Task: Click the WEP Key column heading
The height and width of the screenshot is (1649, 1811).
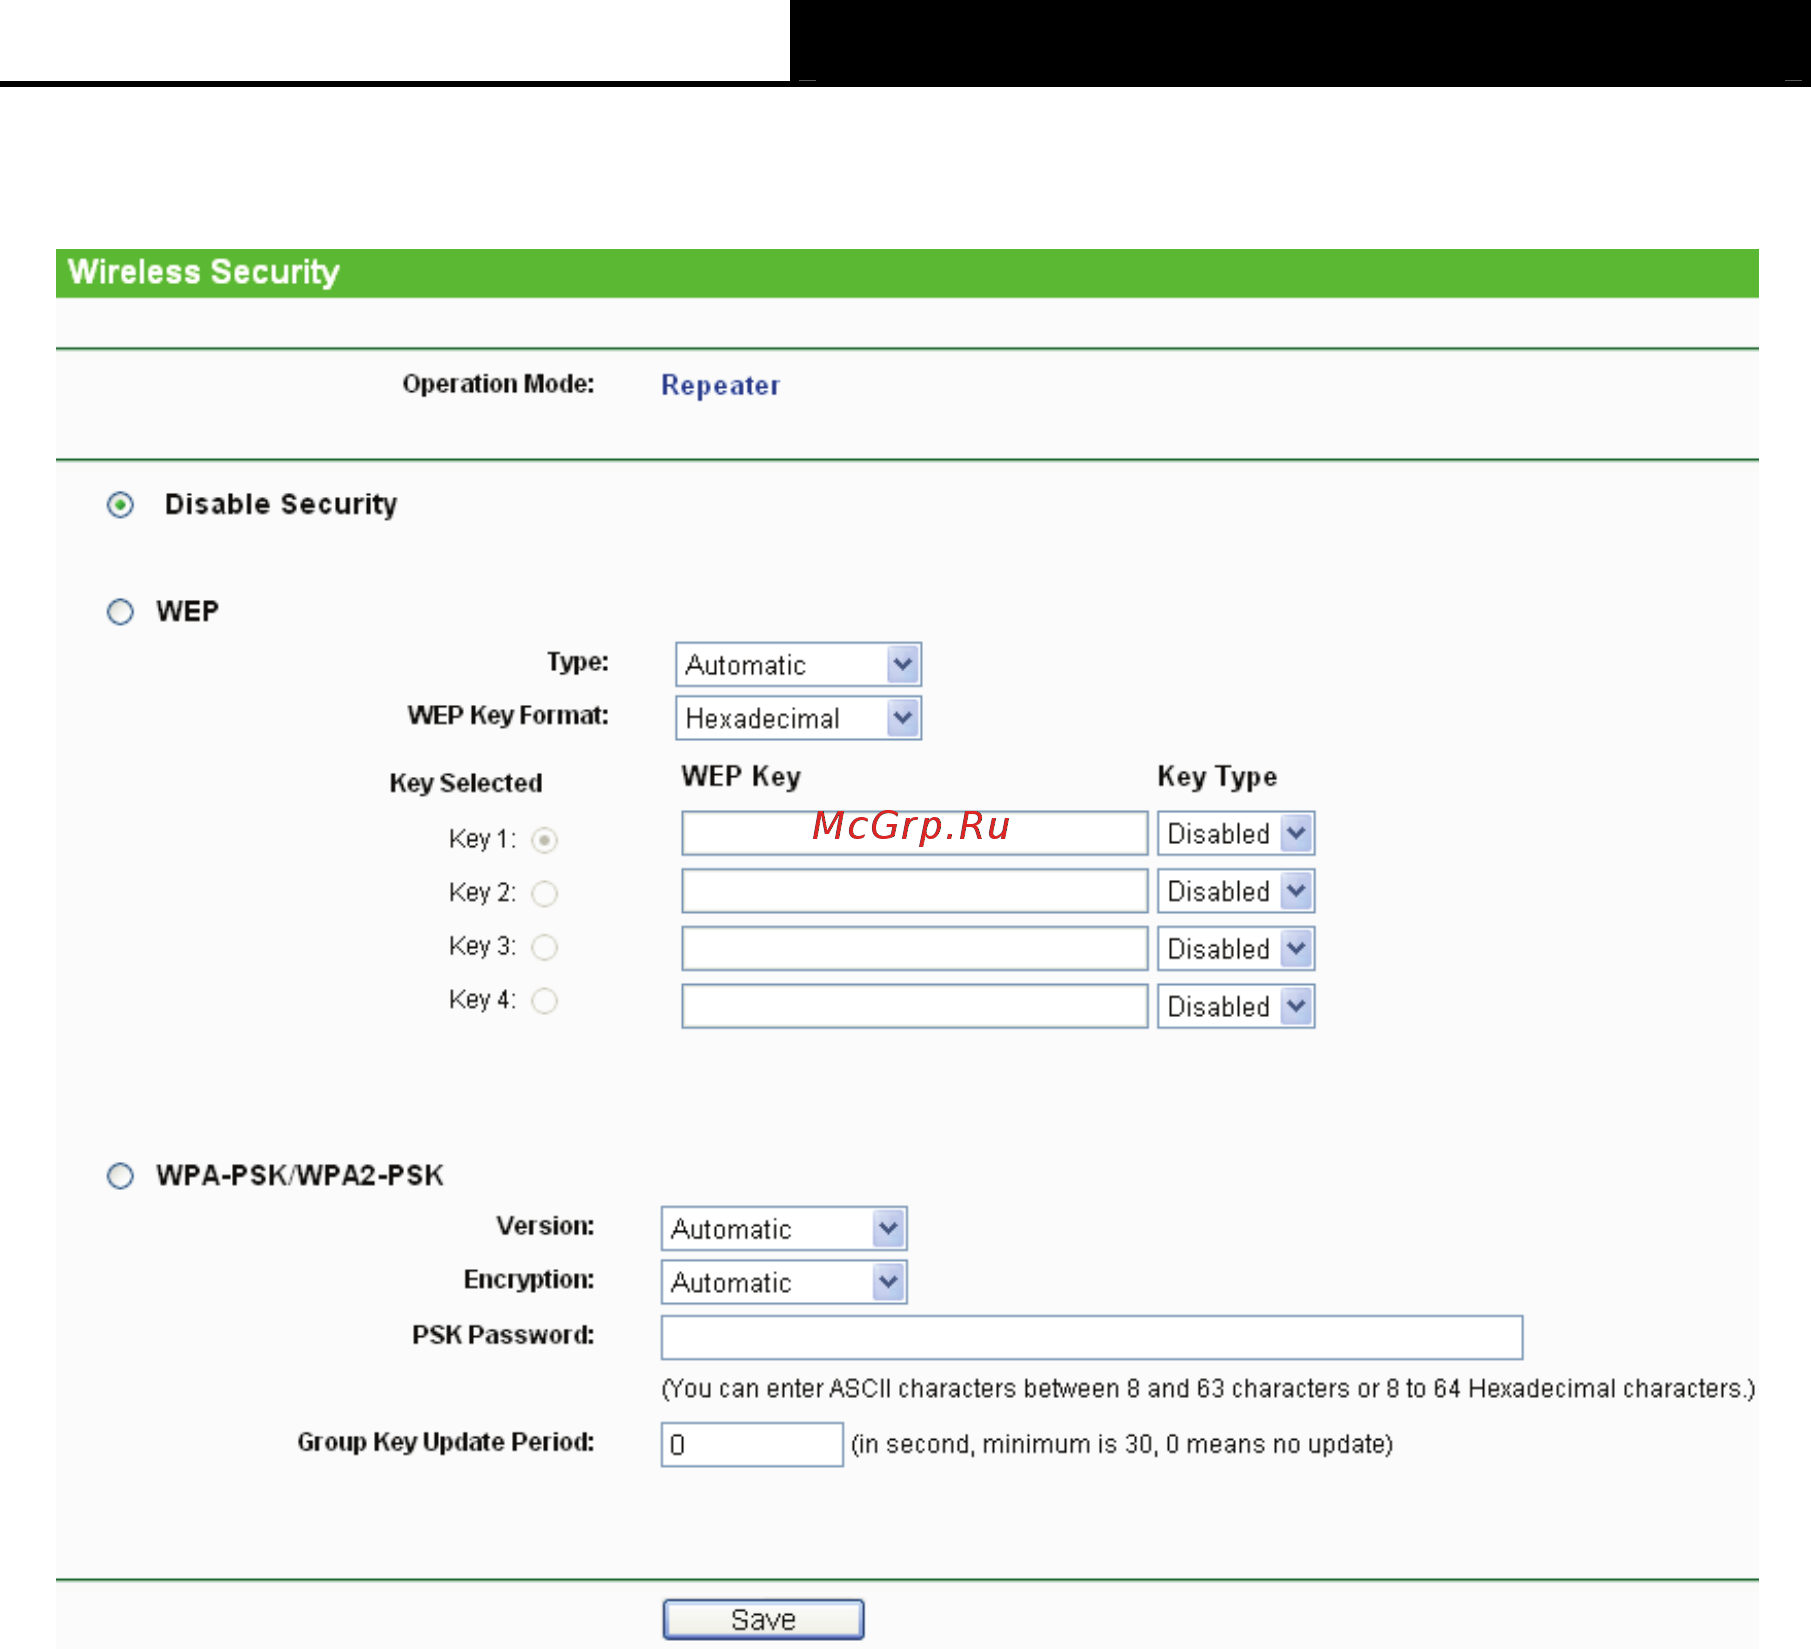Action: 741,777
